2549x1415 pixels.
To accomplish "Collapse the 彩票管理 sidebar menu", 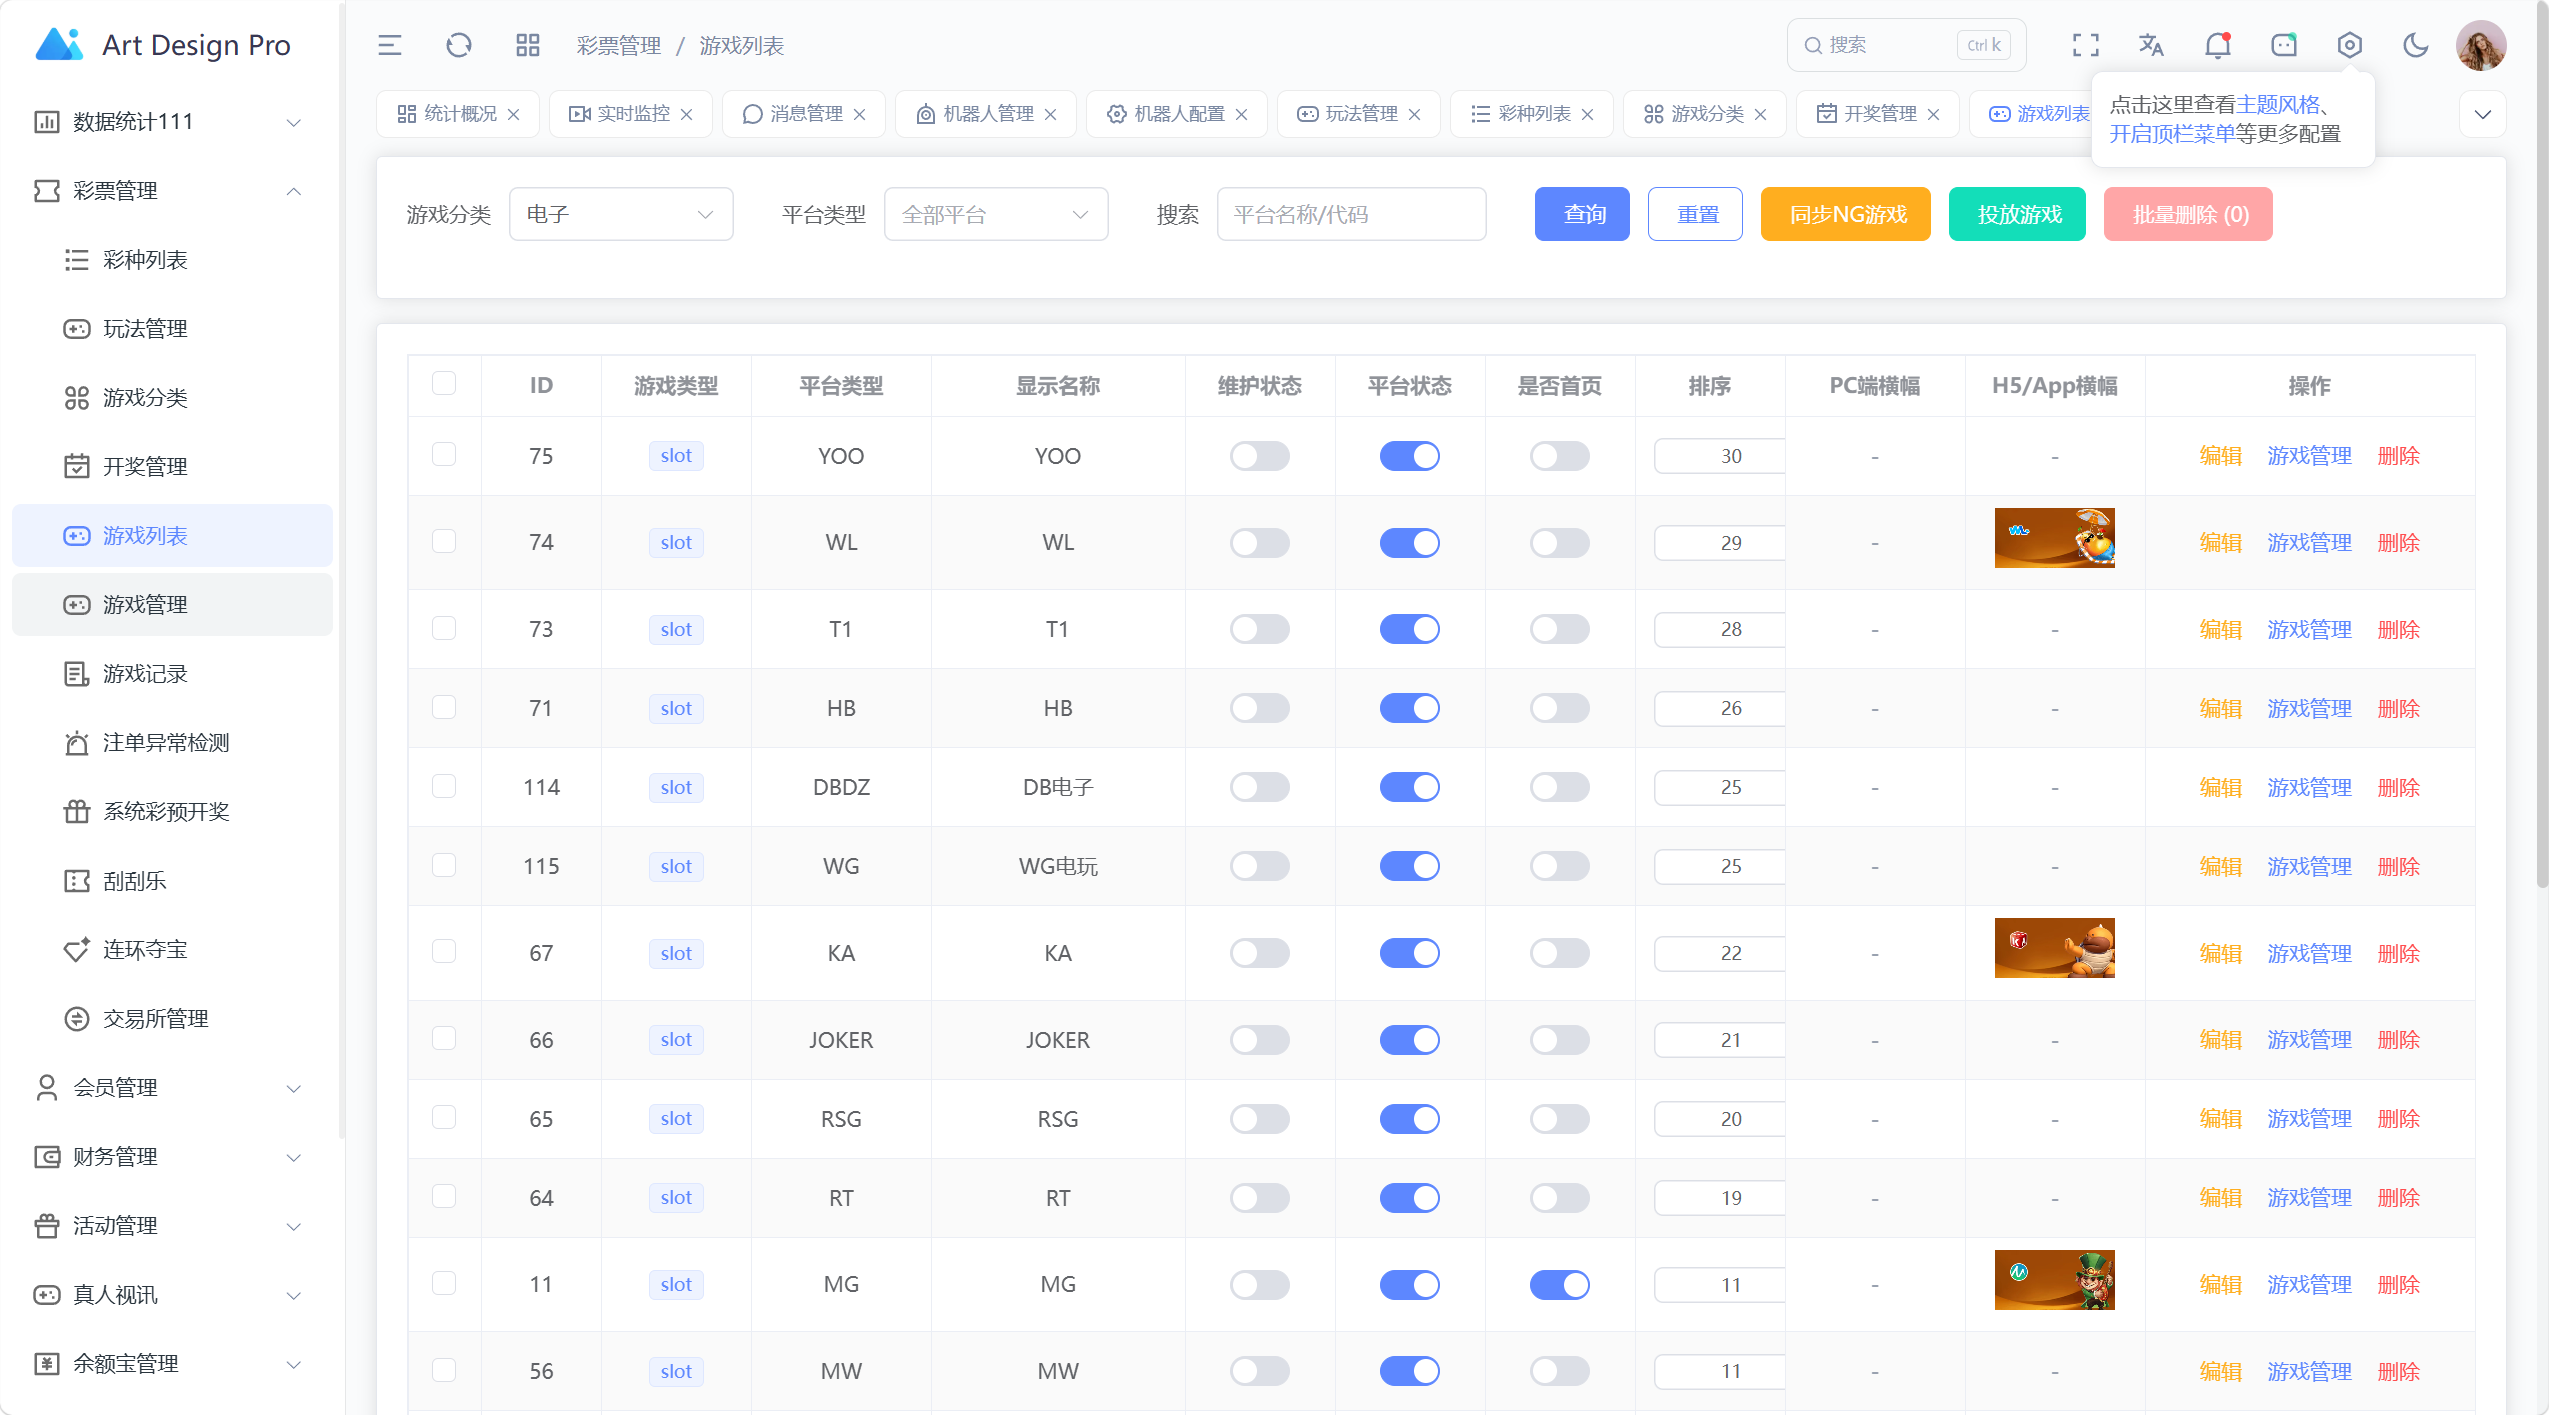I will click(172, 191).
